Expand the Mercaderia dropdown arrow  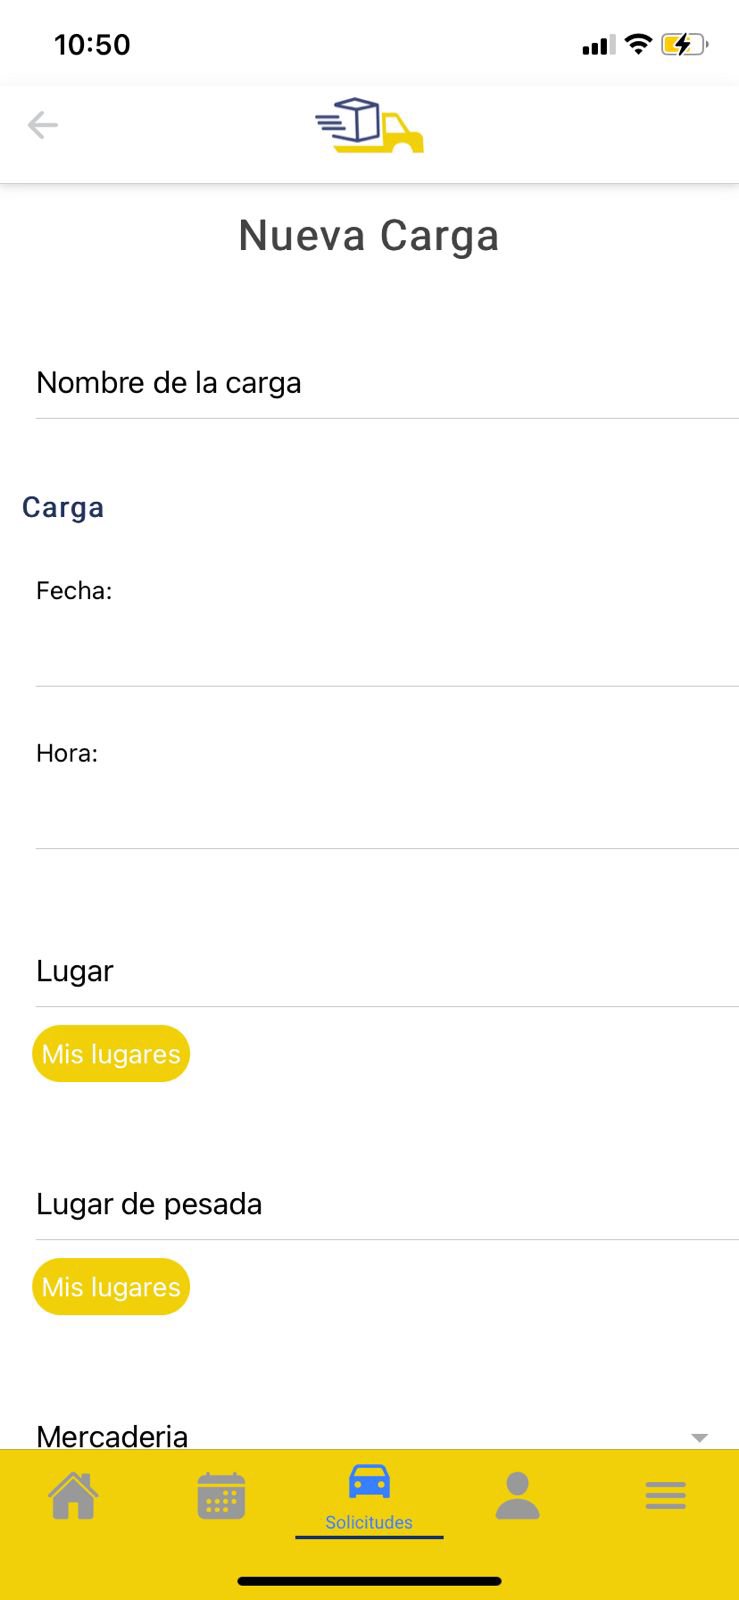[699, 1437]
